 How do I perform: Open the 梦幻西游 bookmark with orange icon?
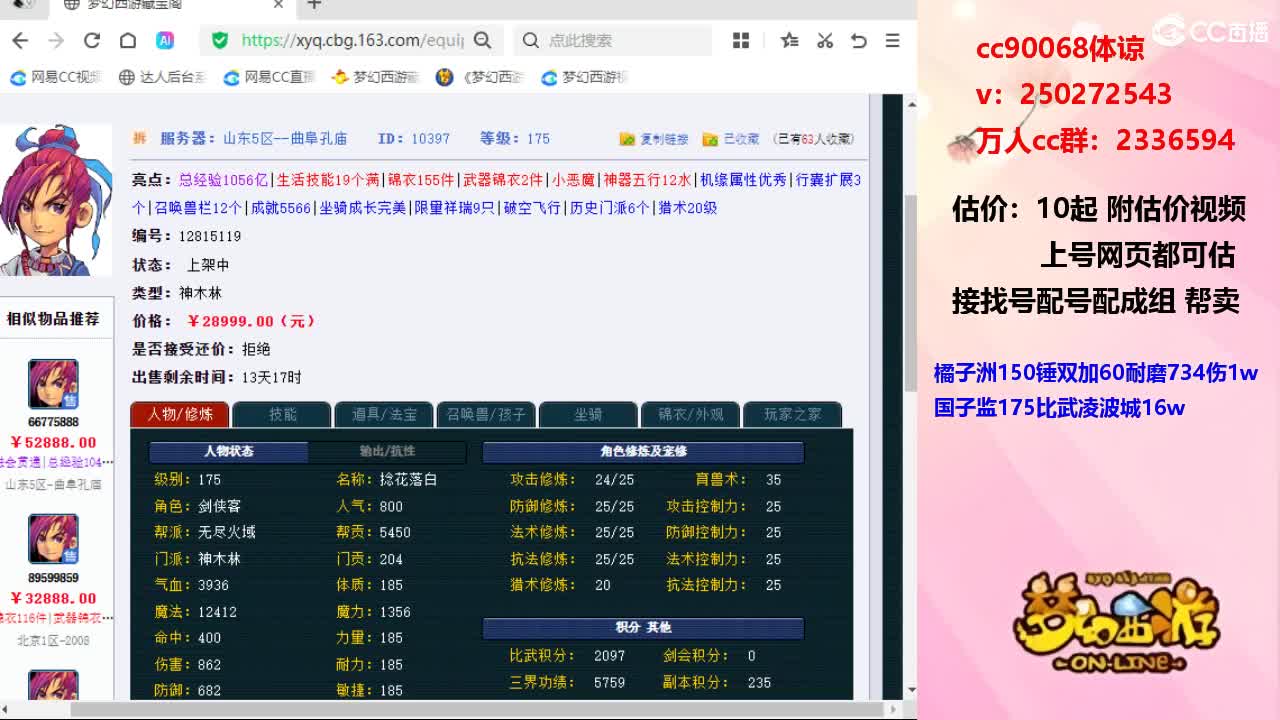click(376, 77)
